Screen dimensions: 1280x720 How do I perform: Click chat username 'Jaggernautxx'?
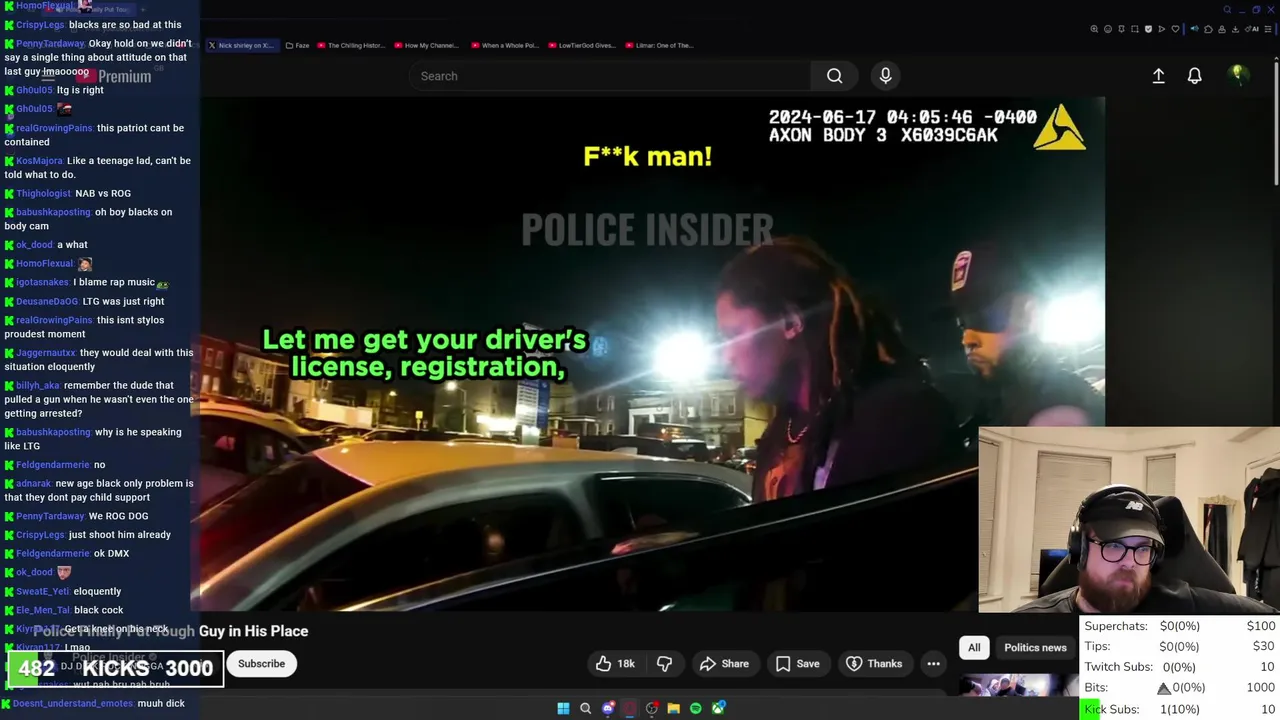coord(45,352)
